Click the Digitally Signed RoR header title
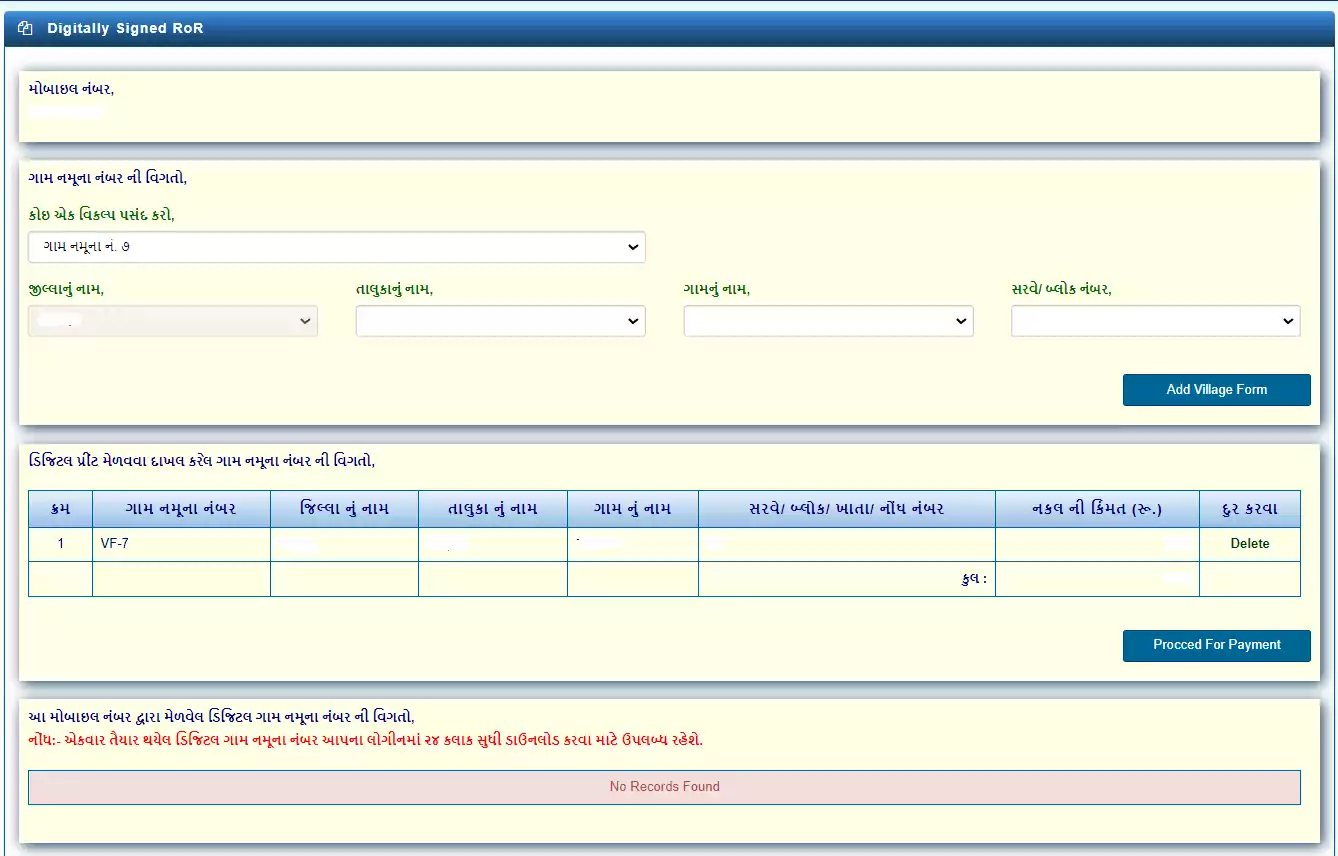The height and width of the screenshot is (856, 1338). coord(125,29)
